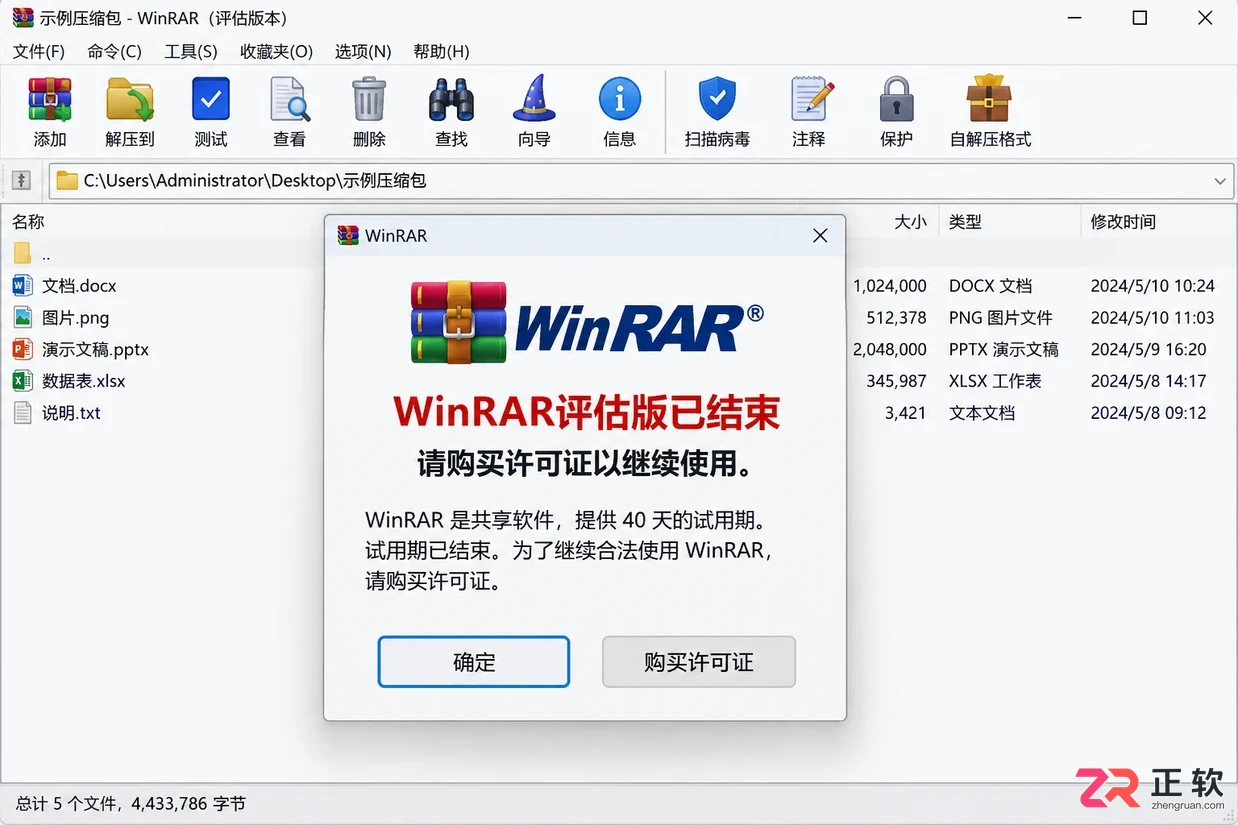This screenshot has width=1238, height=825.
Task: Choose 自解压格式 (SFX) chest icon
Action: pyautogui.click(x=989, y=99)
